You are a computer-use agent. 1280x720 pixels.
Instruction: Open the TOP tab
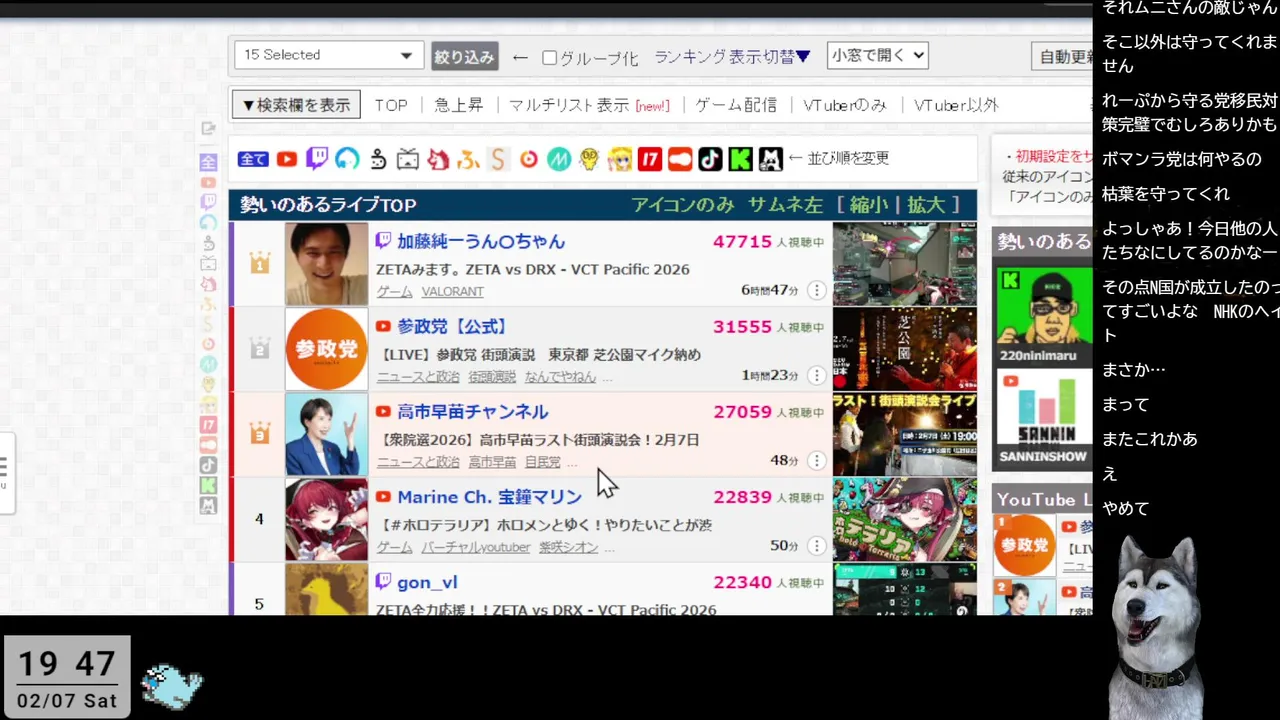391,105
